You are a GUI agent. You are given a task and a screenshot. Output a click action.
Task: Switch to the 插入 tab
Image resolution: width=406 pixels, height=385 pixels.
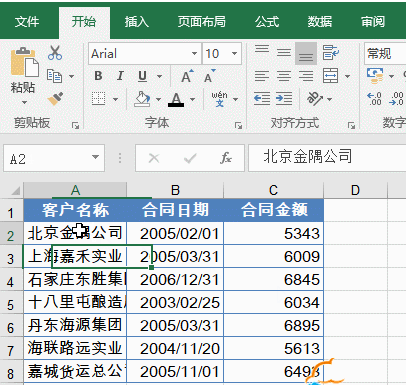coord(137,22)
